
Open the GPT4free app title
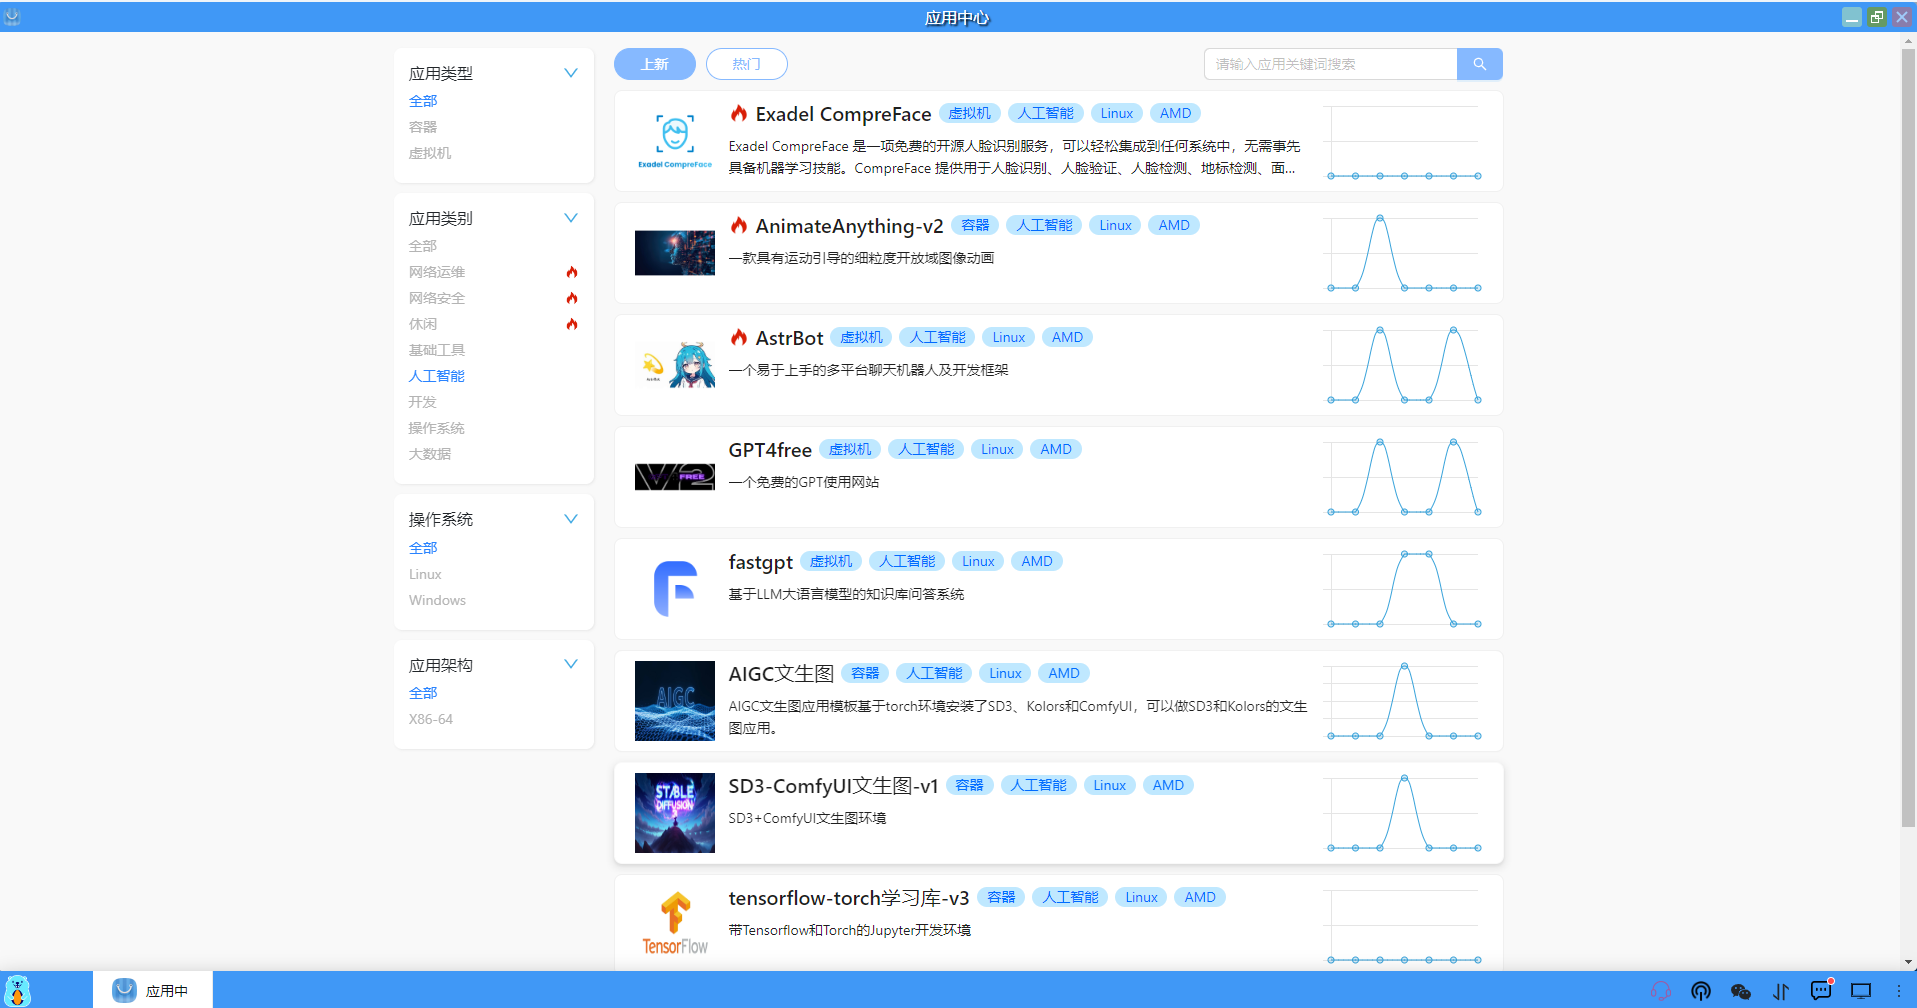tap(770, 450)
